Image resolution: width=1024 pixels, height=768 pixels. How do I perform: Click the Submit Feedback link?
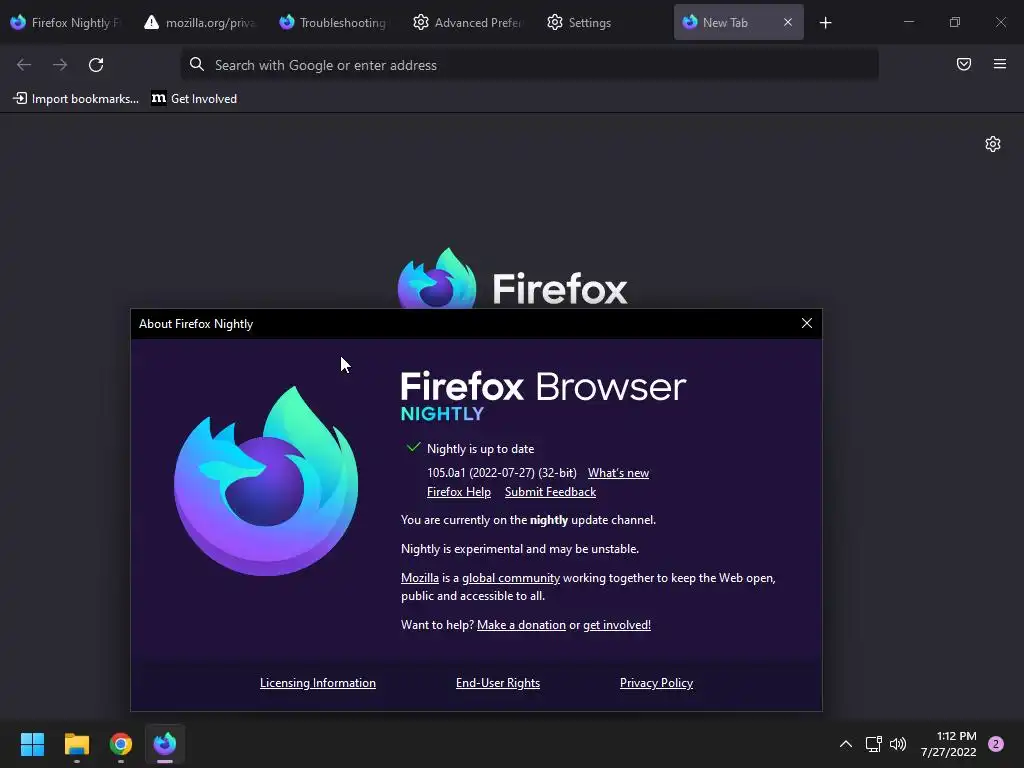pos(551,492)
